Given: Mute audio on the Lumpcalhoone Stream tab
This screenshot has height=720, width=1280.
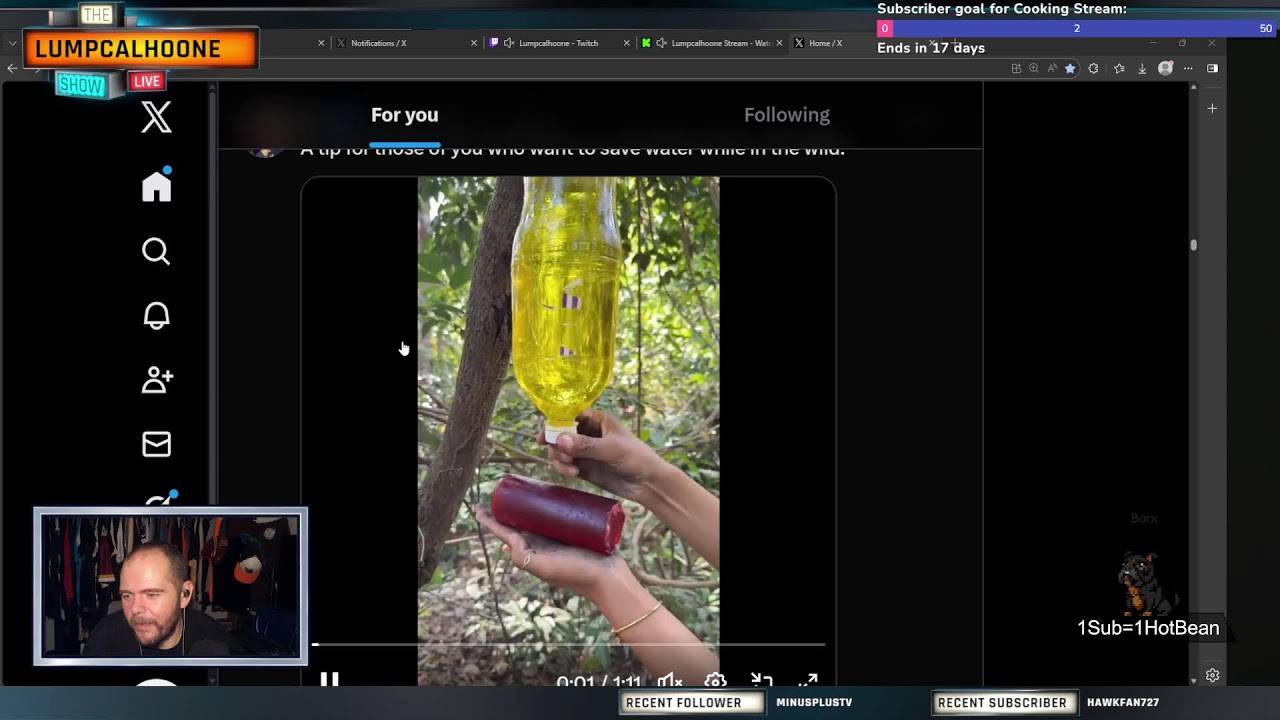Looking at the screenshot, I should [661, 43].
